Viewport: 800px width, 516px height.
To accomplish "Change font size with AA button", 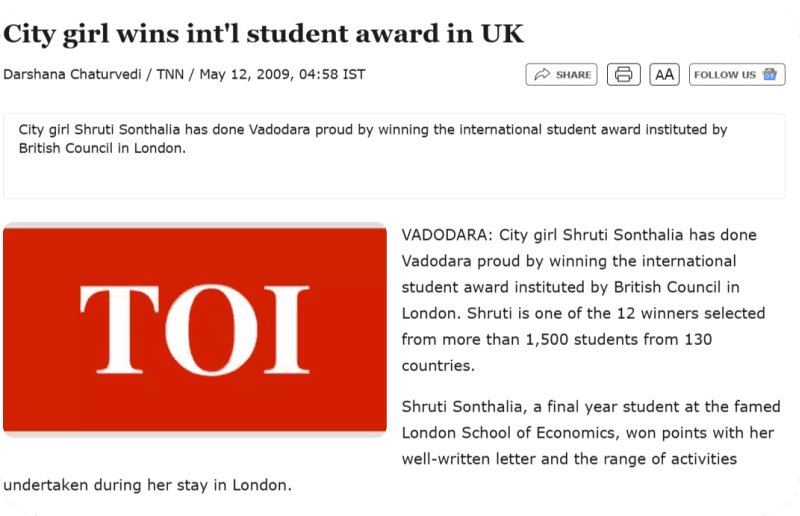I will click(x=664, y=75).
